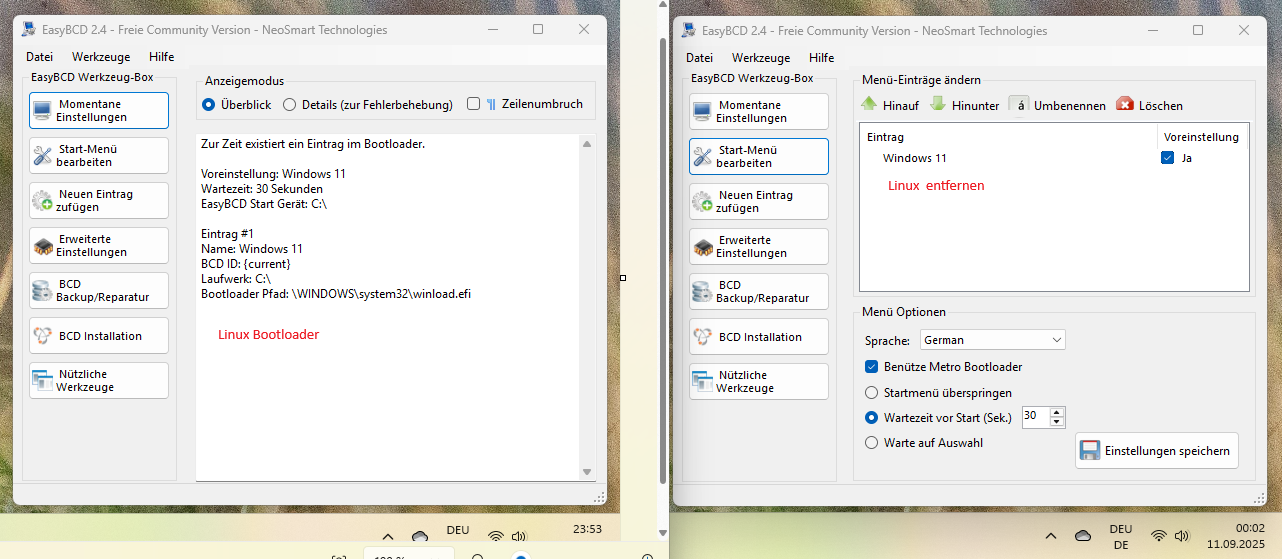Open the Werkzeuge menu in the right window
This screenshot has height=559, width=1282.
[x=761, y=58]
